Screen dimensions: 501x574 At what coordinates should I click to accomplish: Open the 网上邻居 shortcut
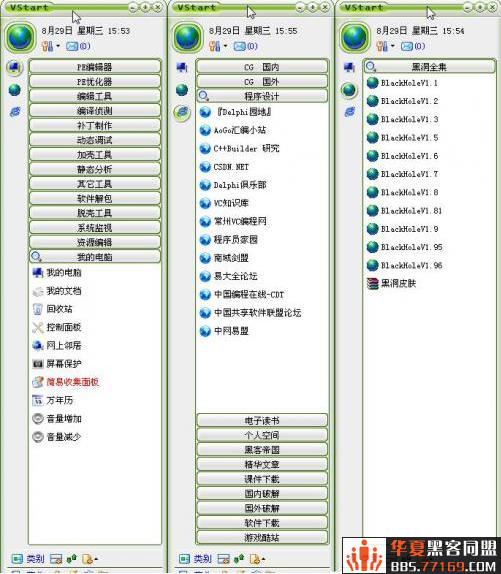[57, 346]
